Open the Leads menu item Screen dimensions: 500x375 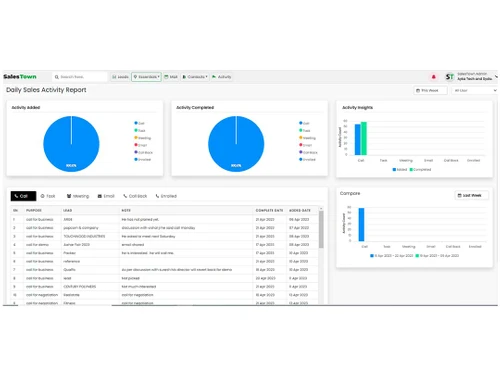(x=120, y=77)
